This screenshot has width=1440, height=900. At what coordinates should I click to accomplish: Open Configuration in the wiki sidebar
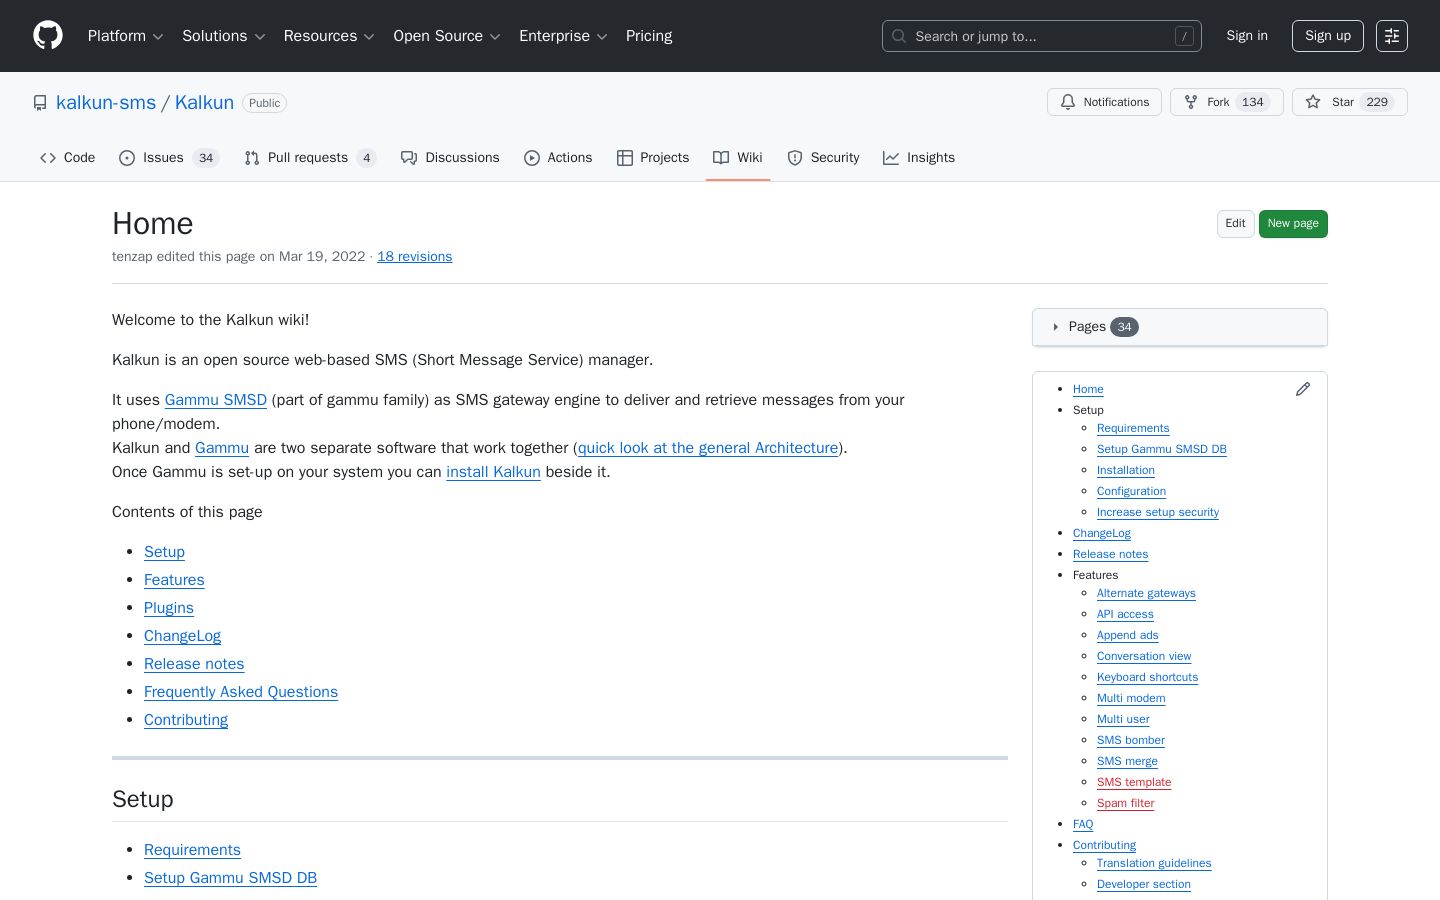1131,491
